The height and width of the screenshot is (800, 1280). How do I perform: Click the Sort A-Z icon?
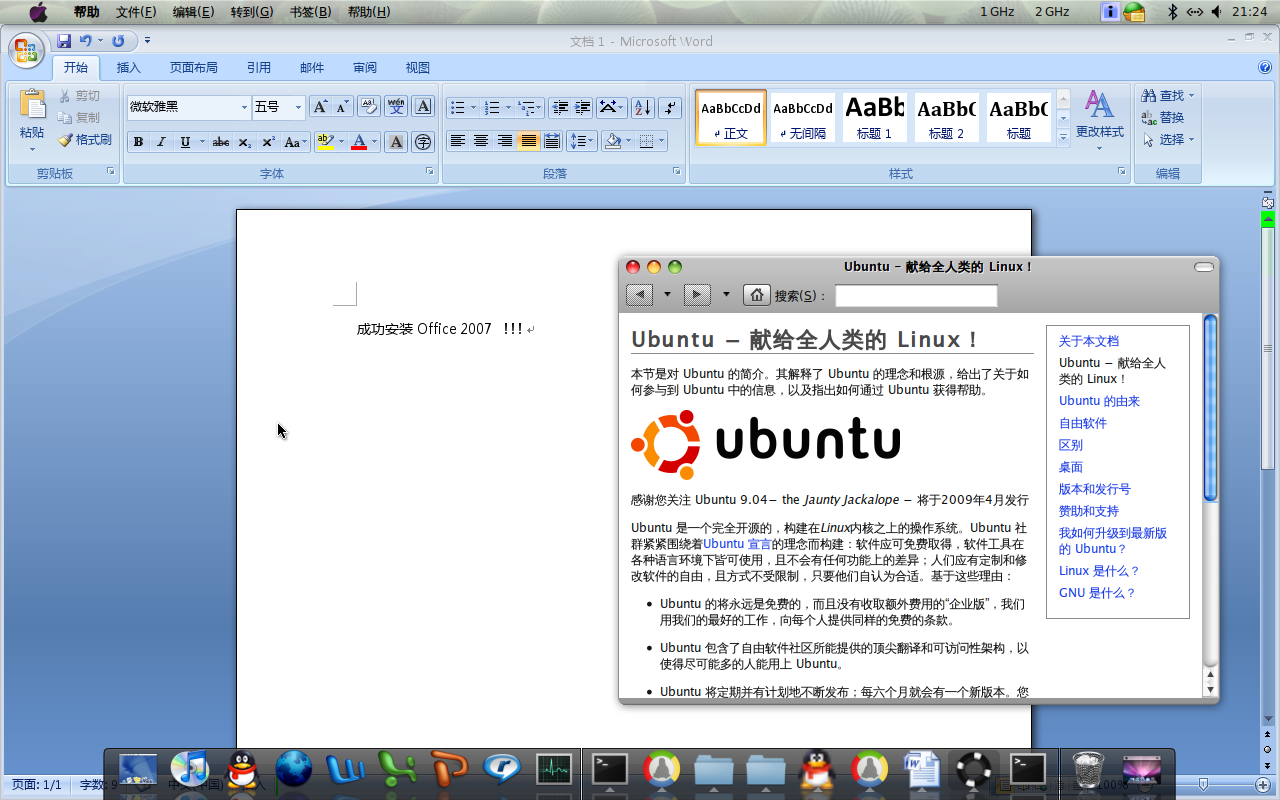[x=642, y=107]
